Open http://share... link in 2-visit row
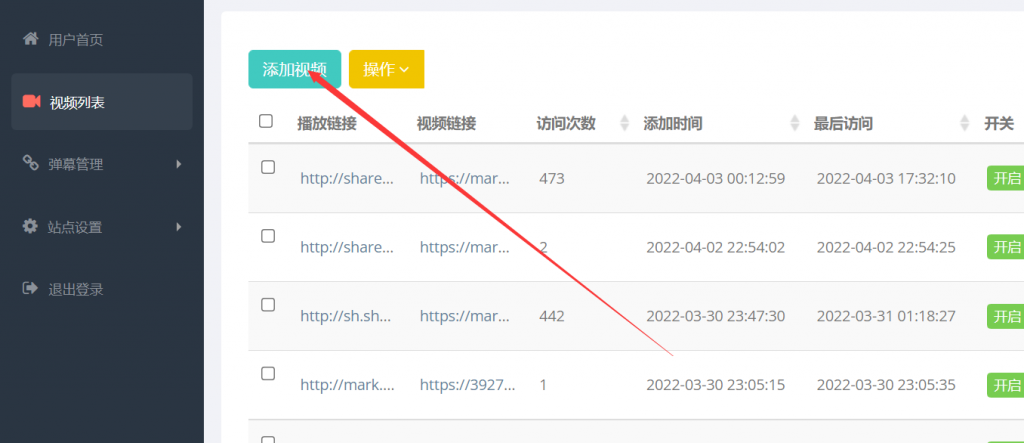1024x443 pixels. pos(347,248)
